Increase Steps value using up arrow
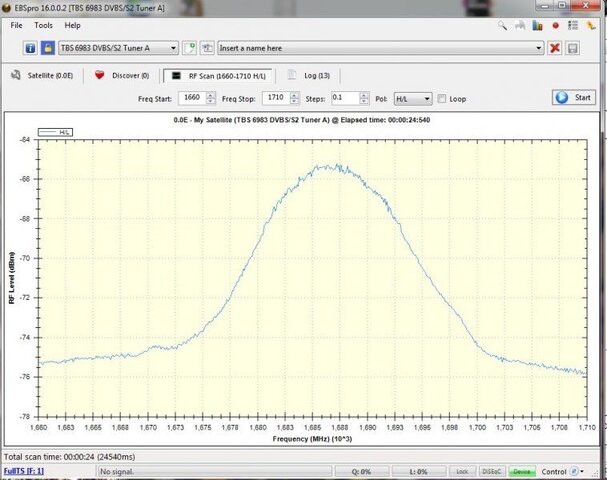 364,95
